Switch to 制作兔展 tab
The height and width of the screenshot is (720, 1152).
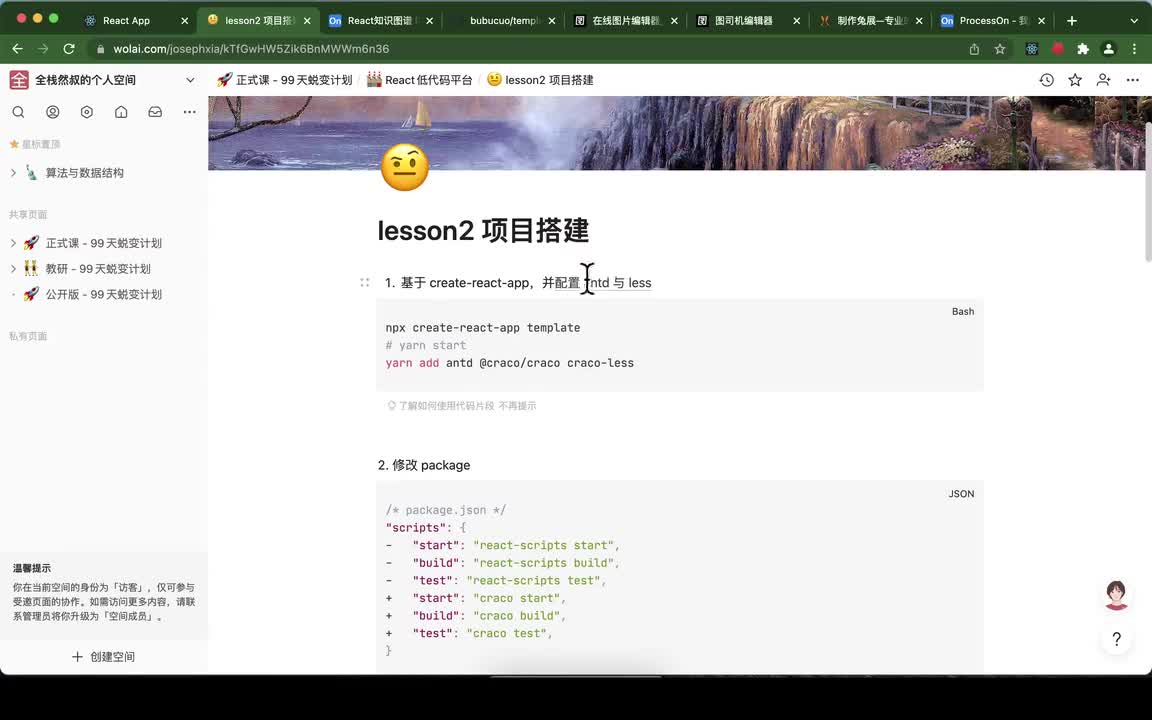pyautogui.click(x=871, y=21)
